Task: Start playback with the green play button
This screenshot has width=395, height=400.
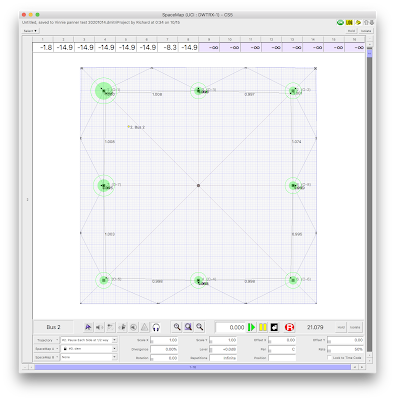Action: (252, 327)
